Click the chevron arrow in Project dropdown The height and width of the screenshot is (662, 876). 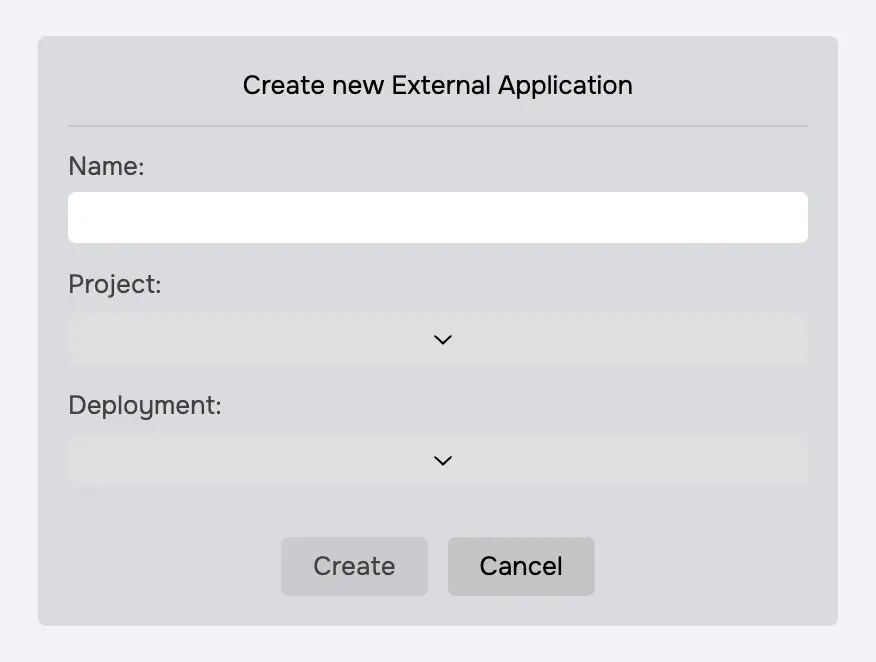click(x=443, y=340)
